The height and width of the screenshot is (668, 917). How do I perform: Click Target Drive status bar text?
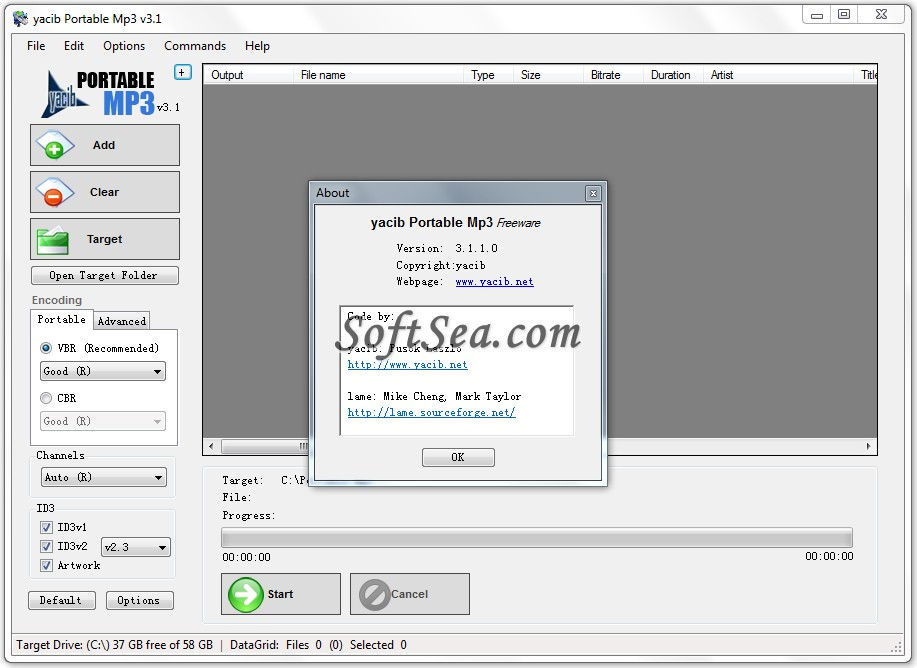tap(115, 645)
